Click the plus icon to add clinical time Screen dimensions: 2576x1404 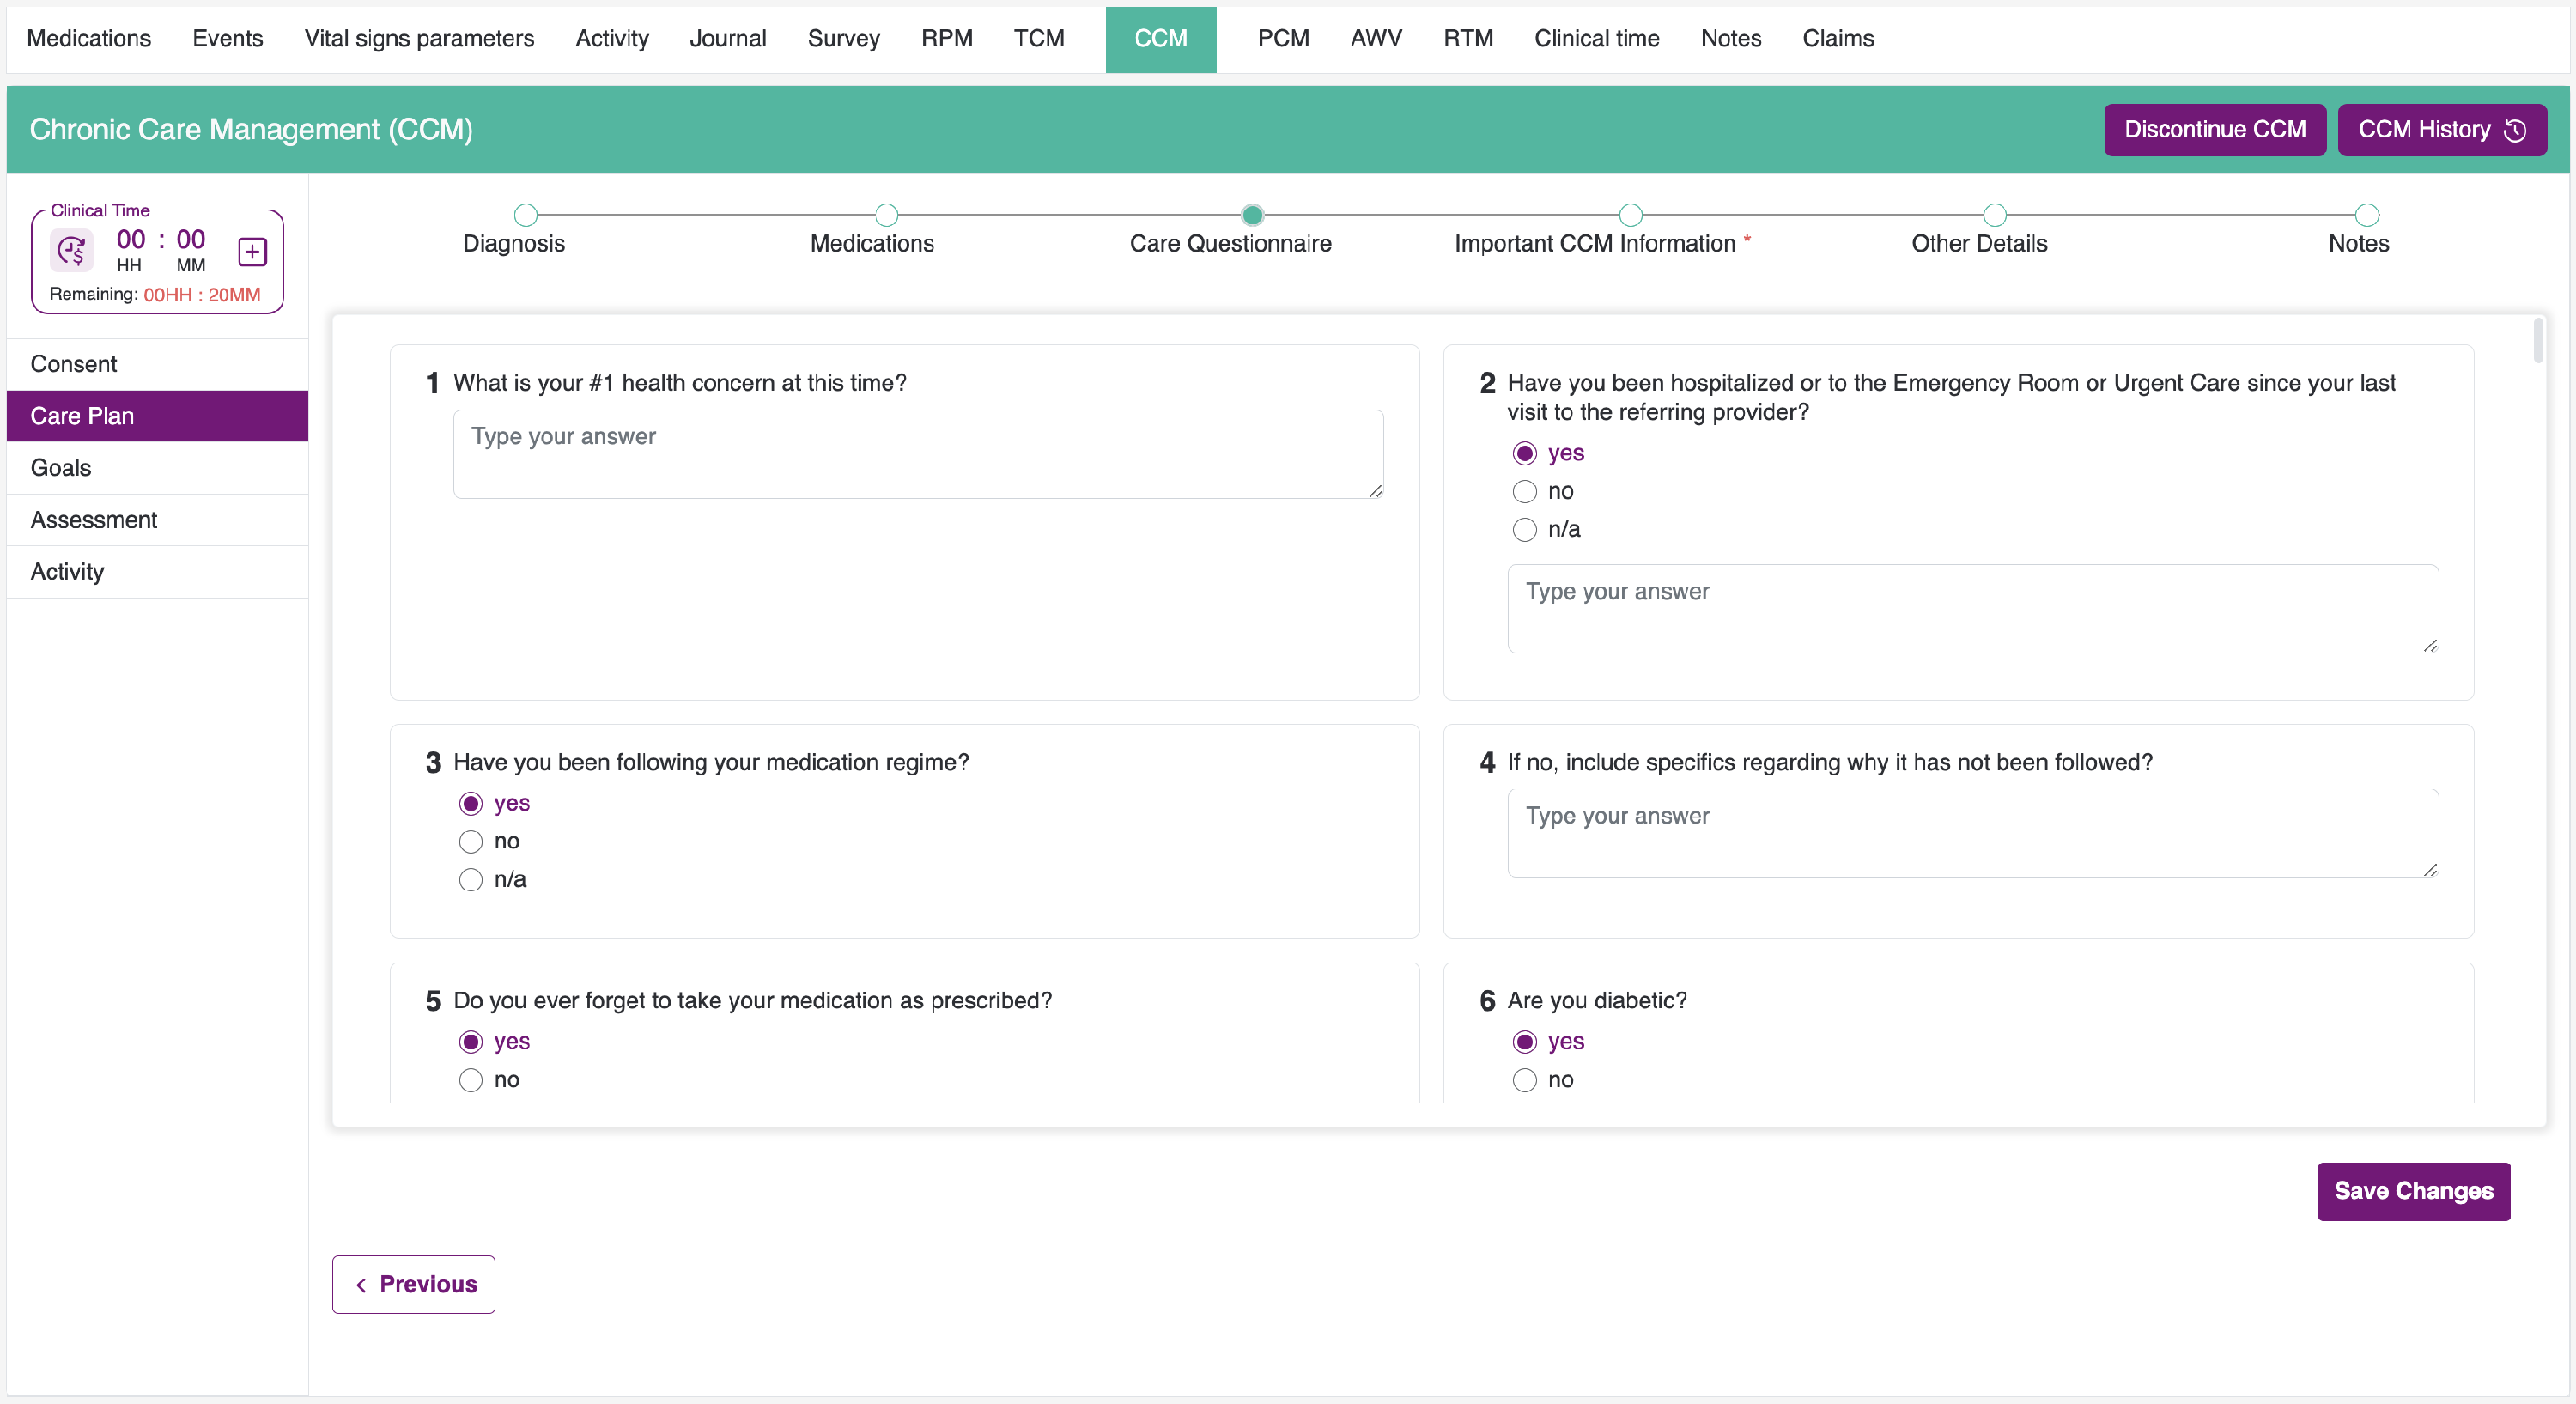click(252, 251)
